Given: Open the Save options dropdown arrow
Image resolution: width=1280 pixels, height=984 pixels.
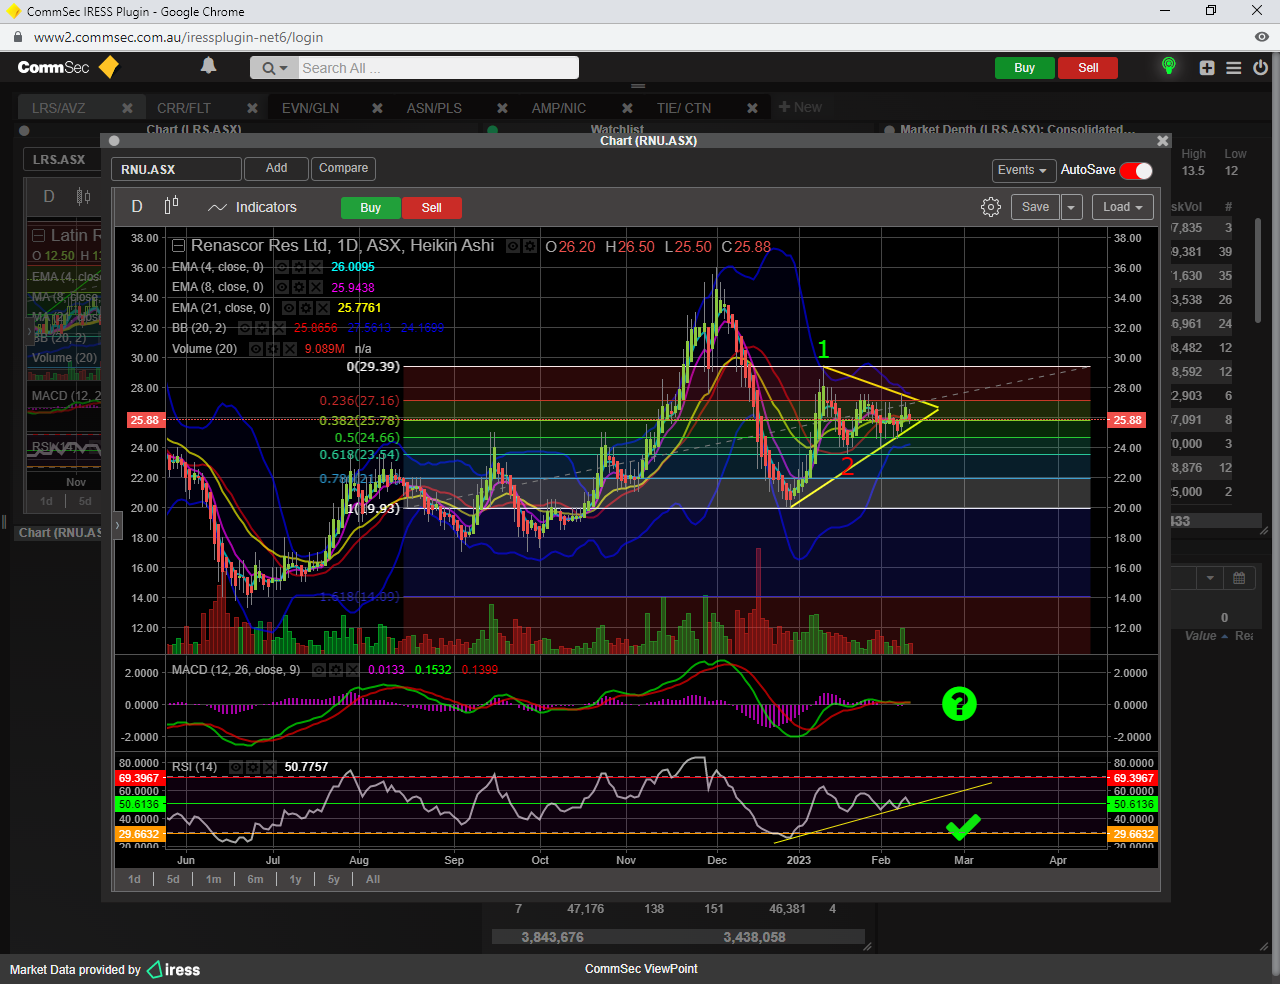Looking at the screenshot, I should (x=1071, y=207).
